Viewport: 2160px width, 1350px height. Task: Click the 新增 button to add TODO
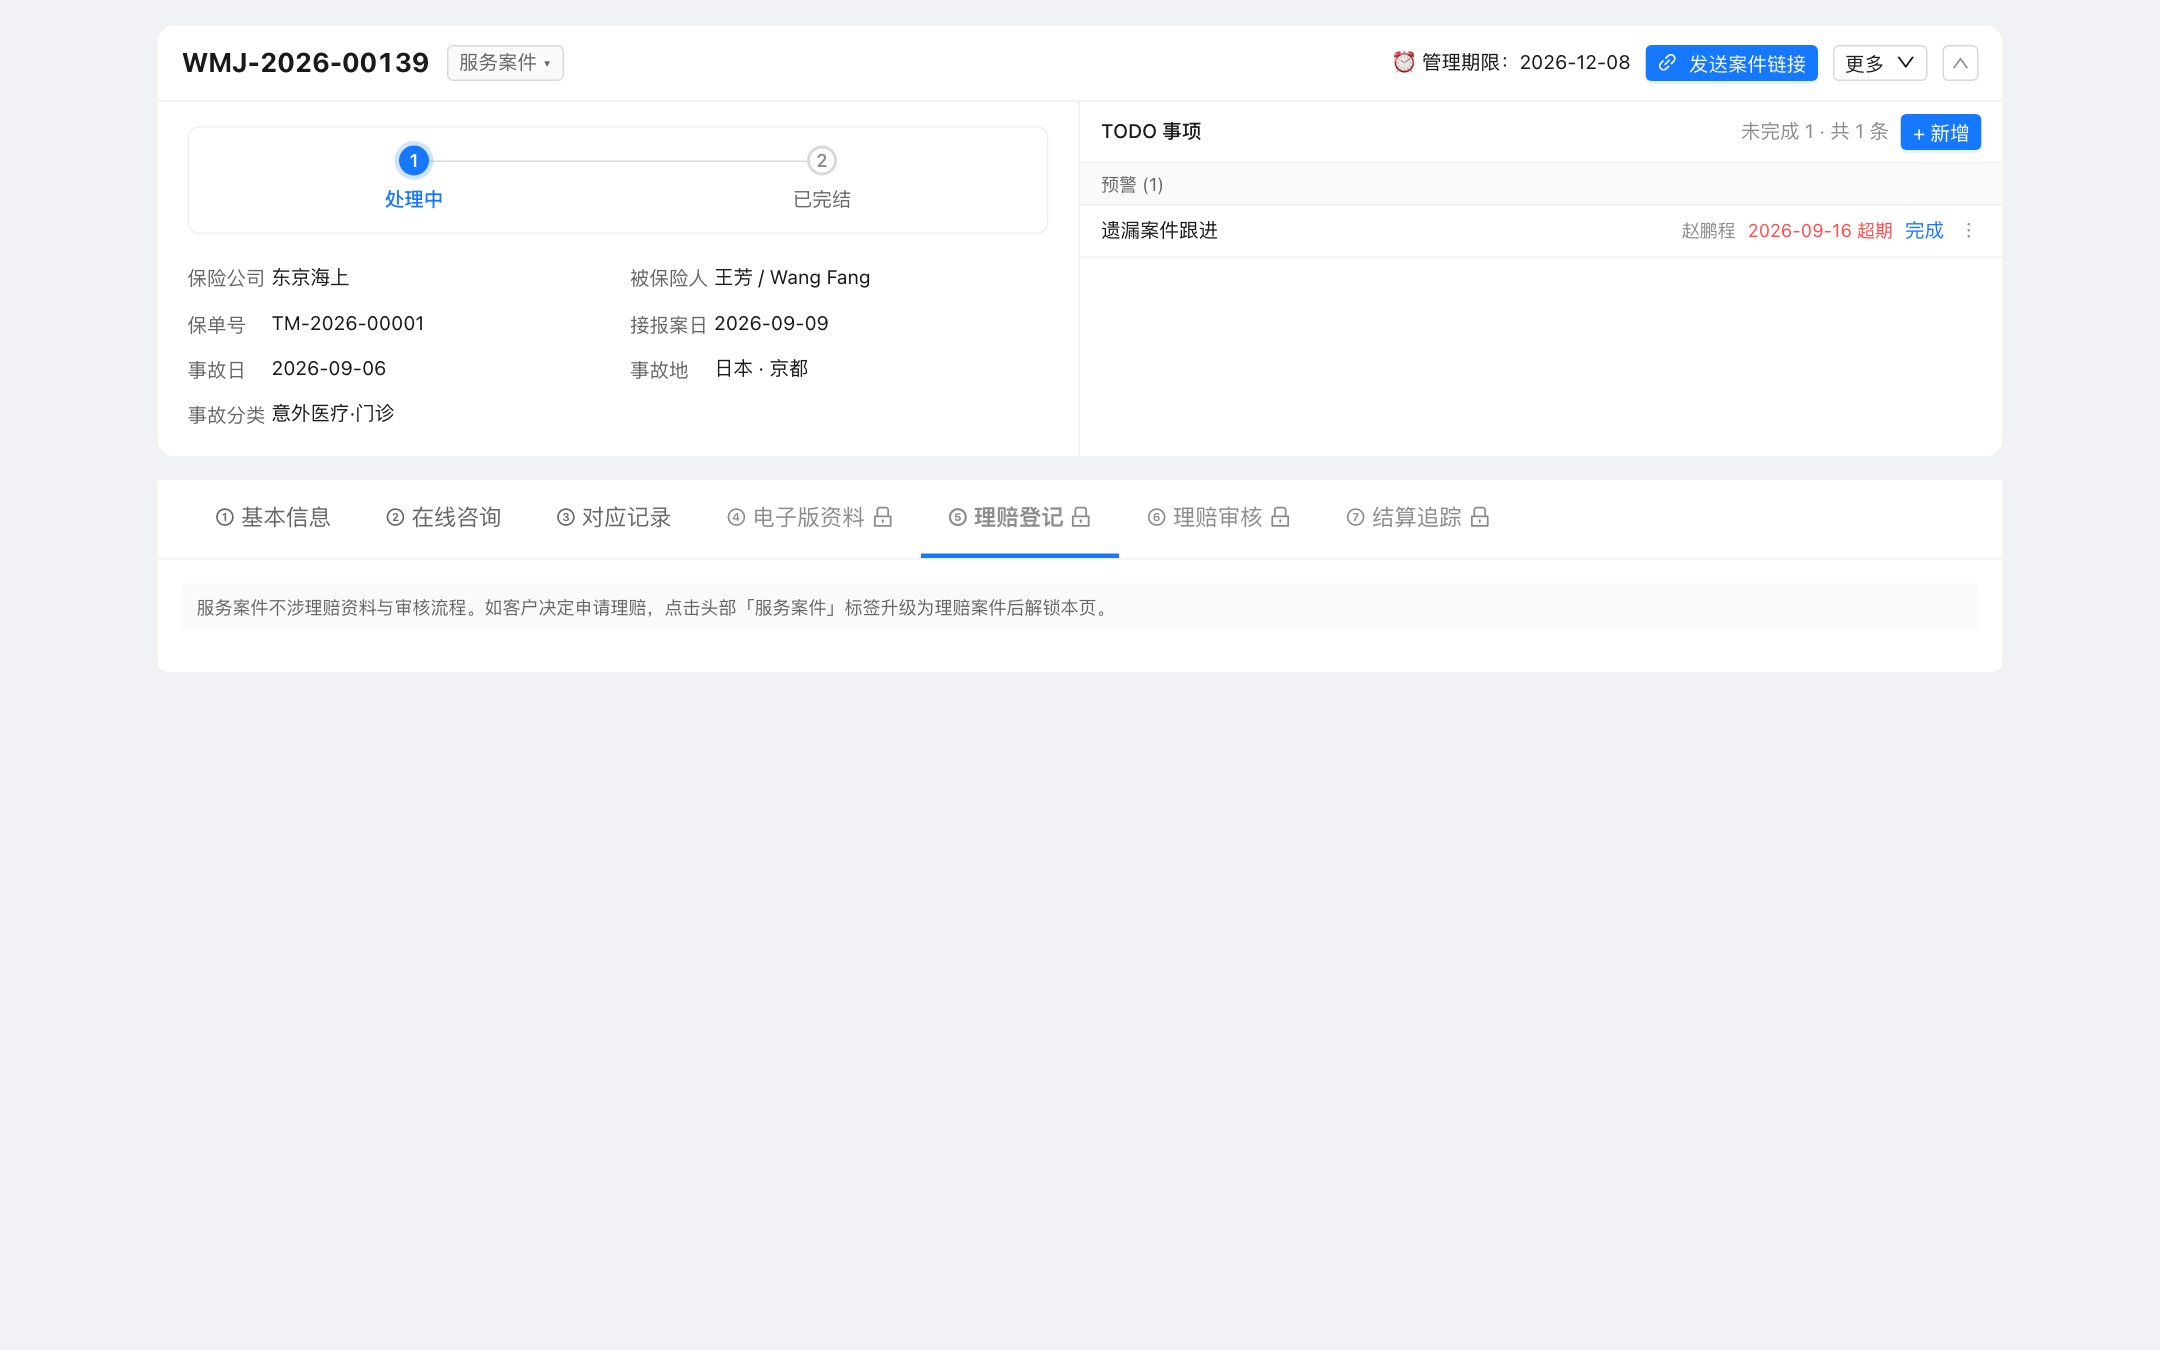tap(1940, 132)
